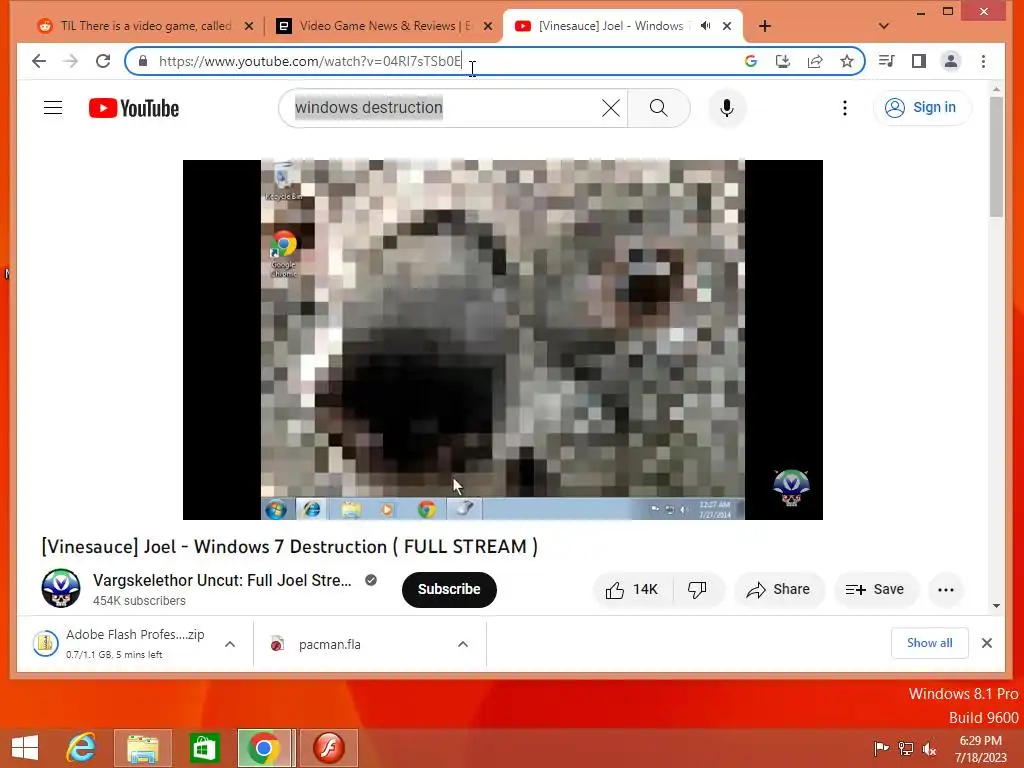The image size is (1024, 768).
Task: Click the install app icon in address bar
Action: tap(782, 61)
